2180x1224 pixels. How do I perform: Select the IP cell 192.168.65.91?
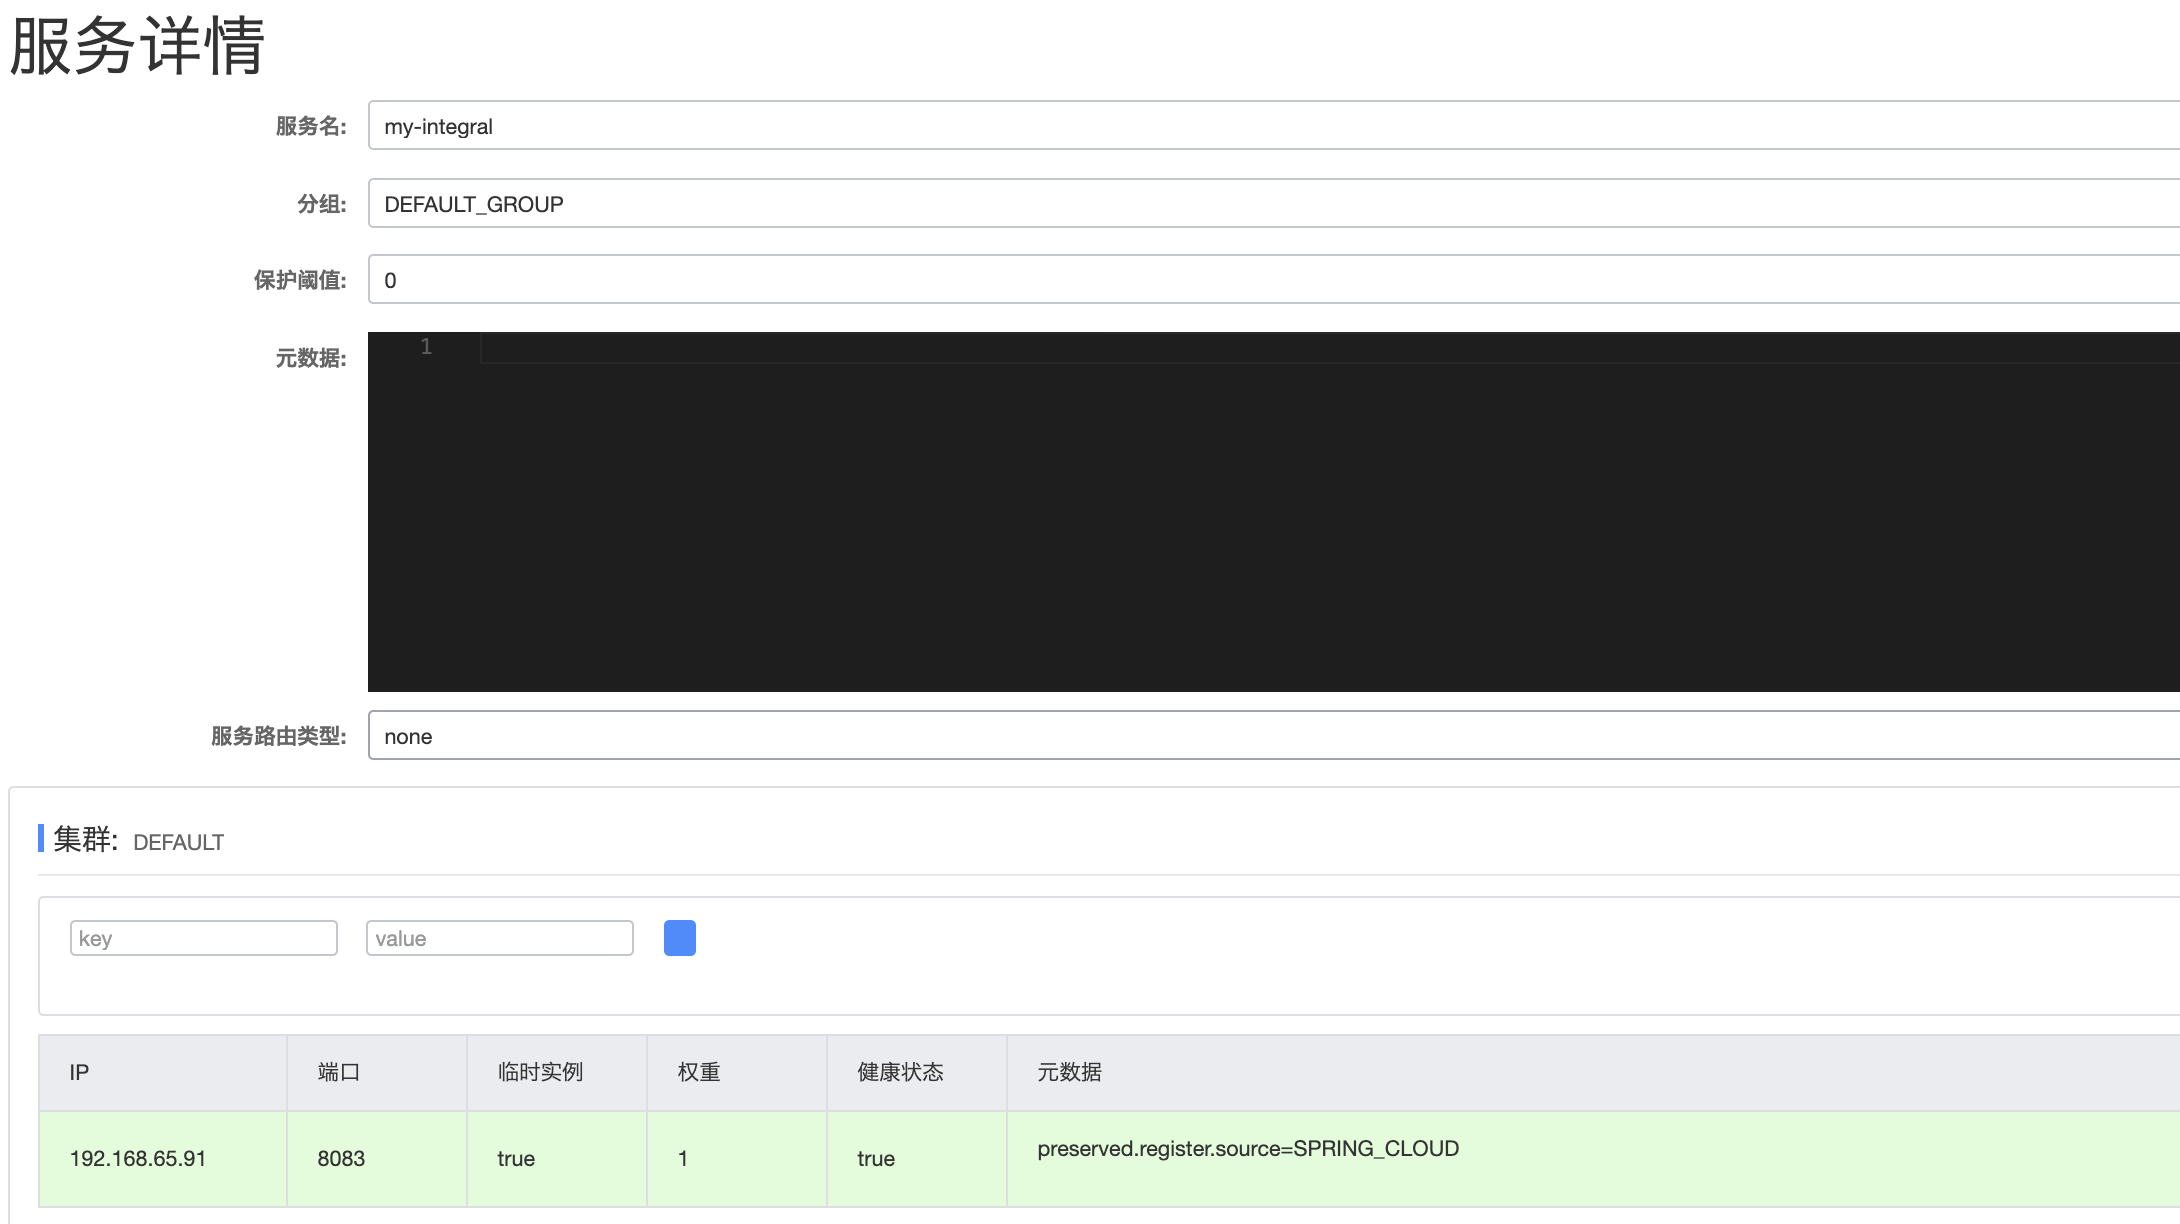(x=163, y=1159)
